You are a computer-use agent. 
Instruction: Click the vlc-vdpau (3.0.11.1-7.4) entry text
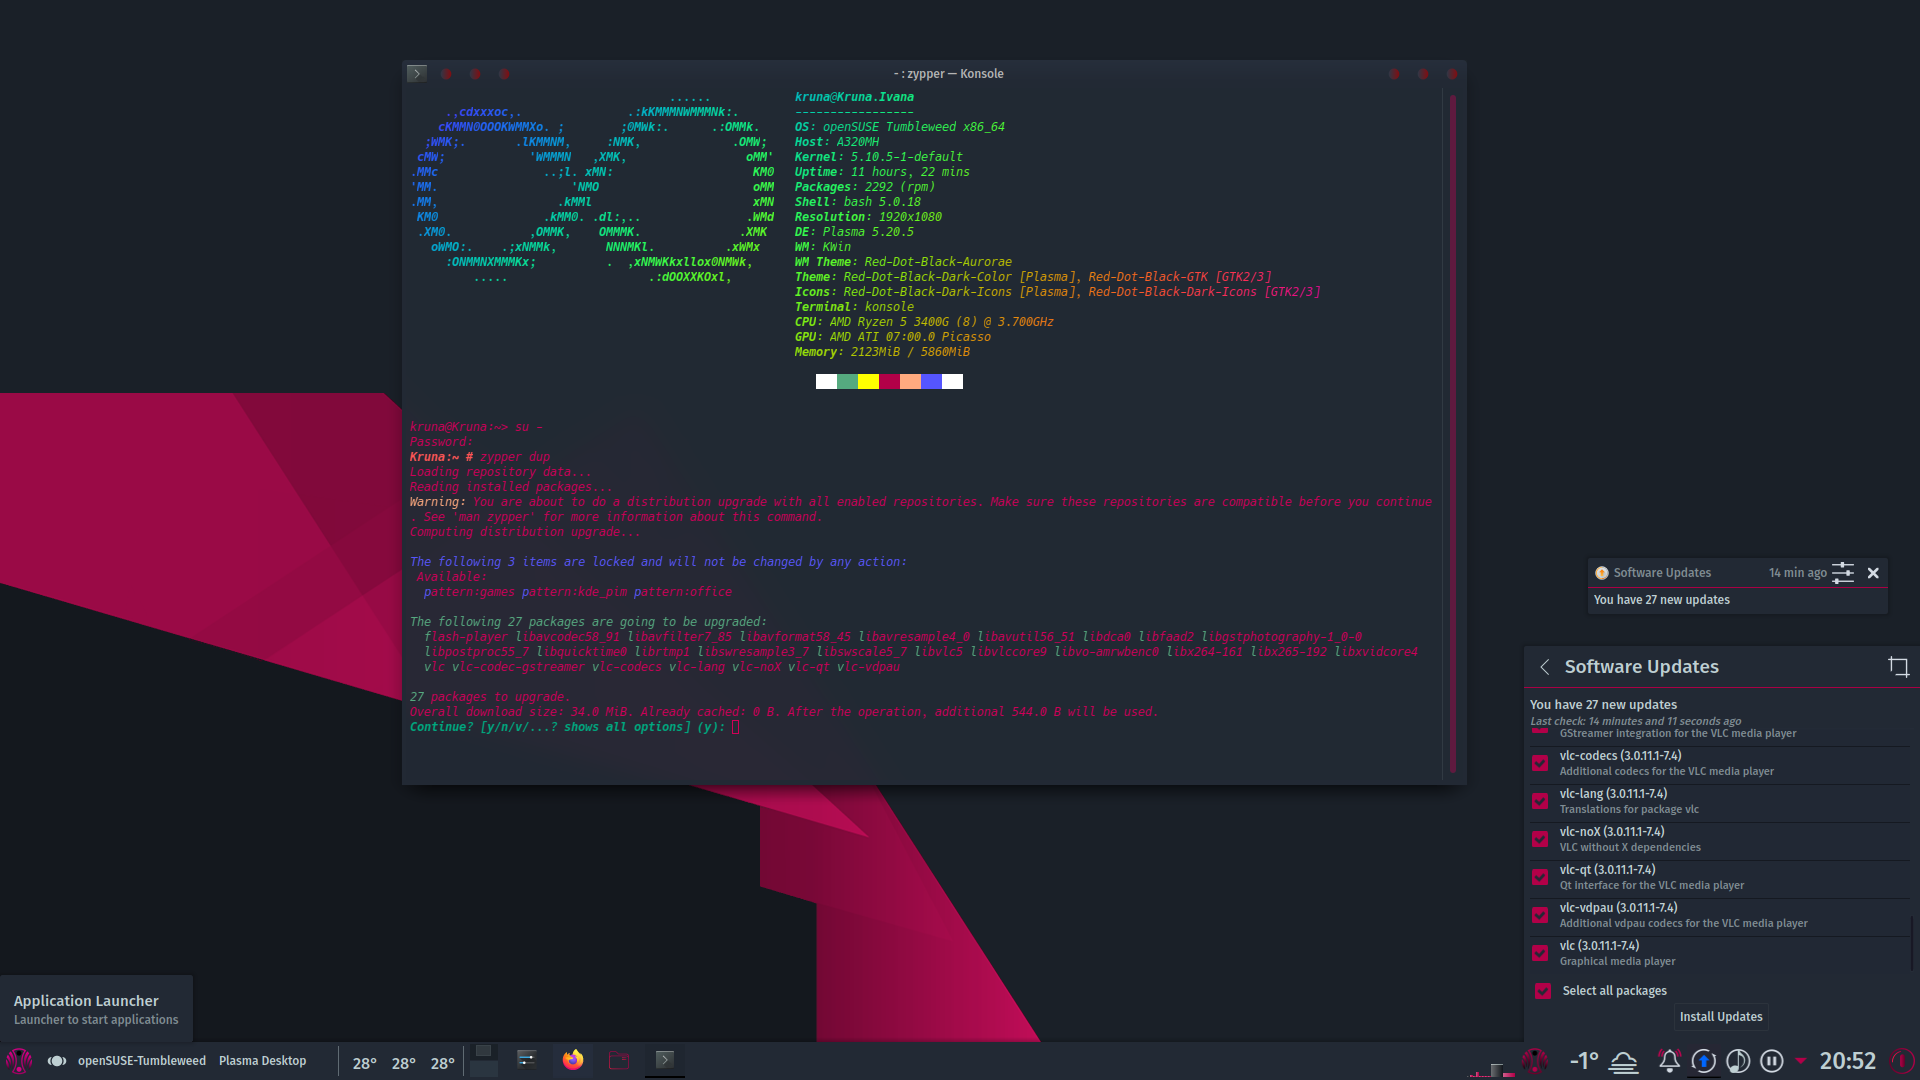(1618, 908)
